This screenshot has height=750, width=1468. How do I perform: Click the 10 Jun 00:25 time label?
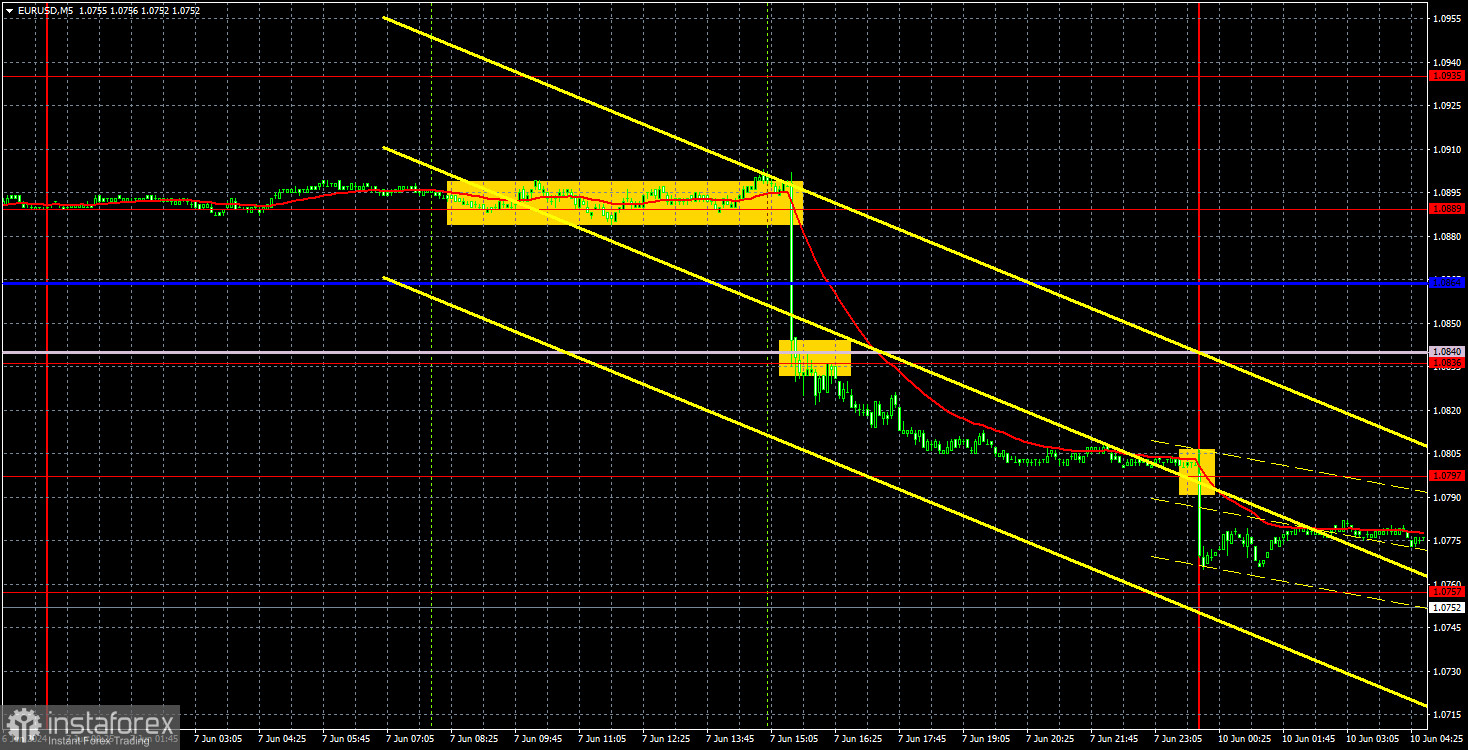click(x=1244, y=739)
